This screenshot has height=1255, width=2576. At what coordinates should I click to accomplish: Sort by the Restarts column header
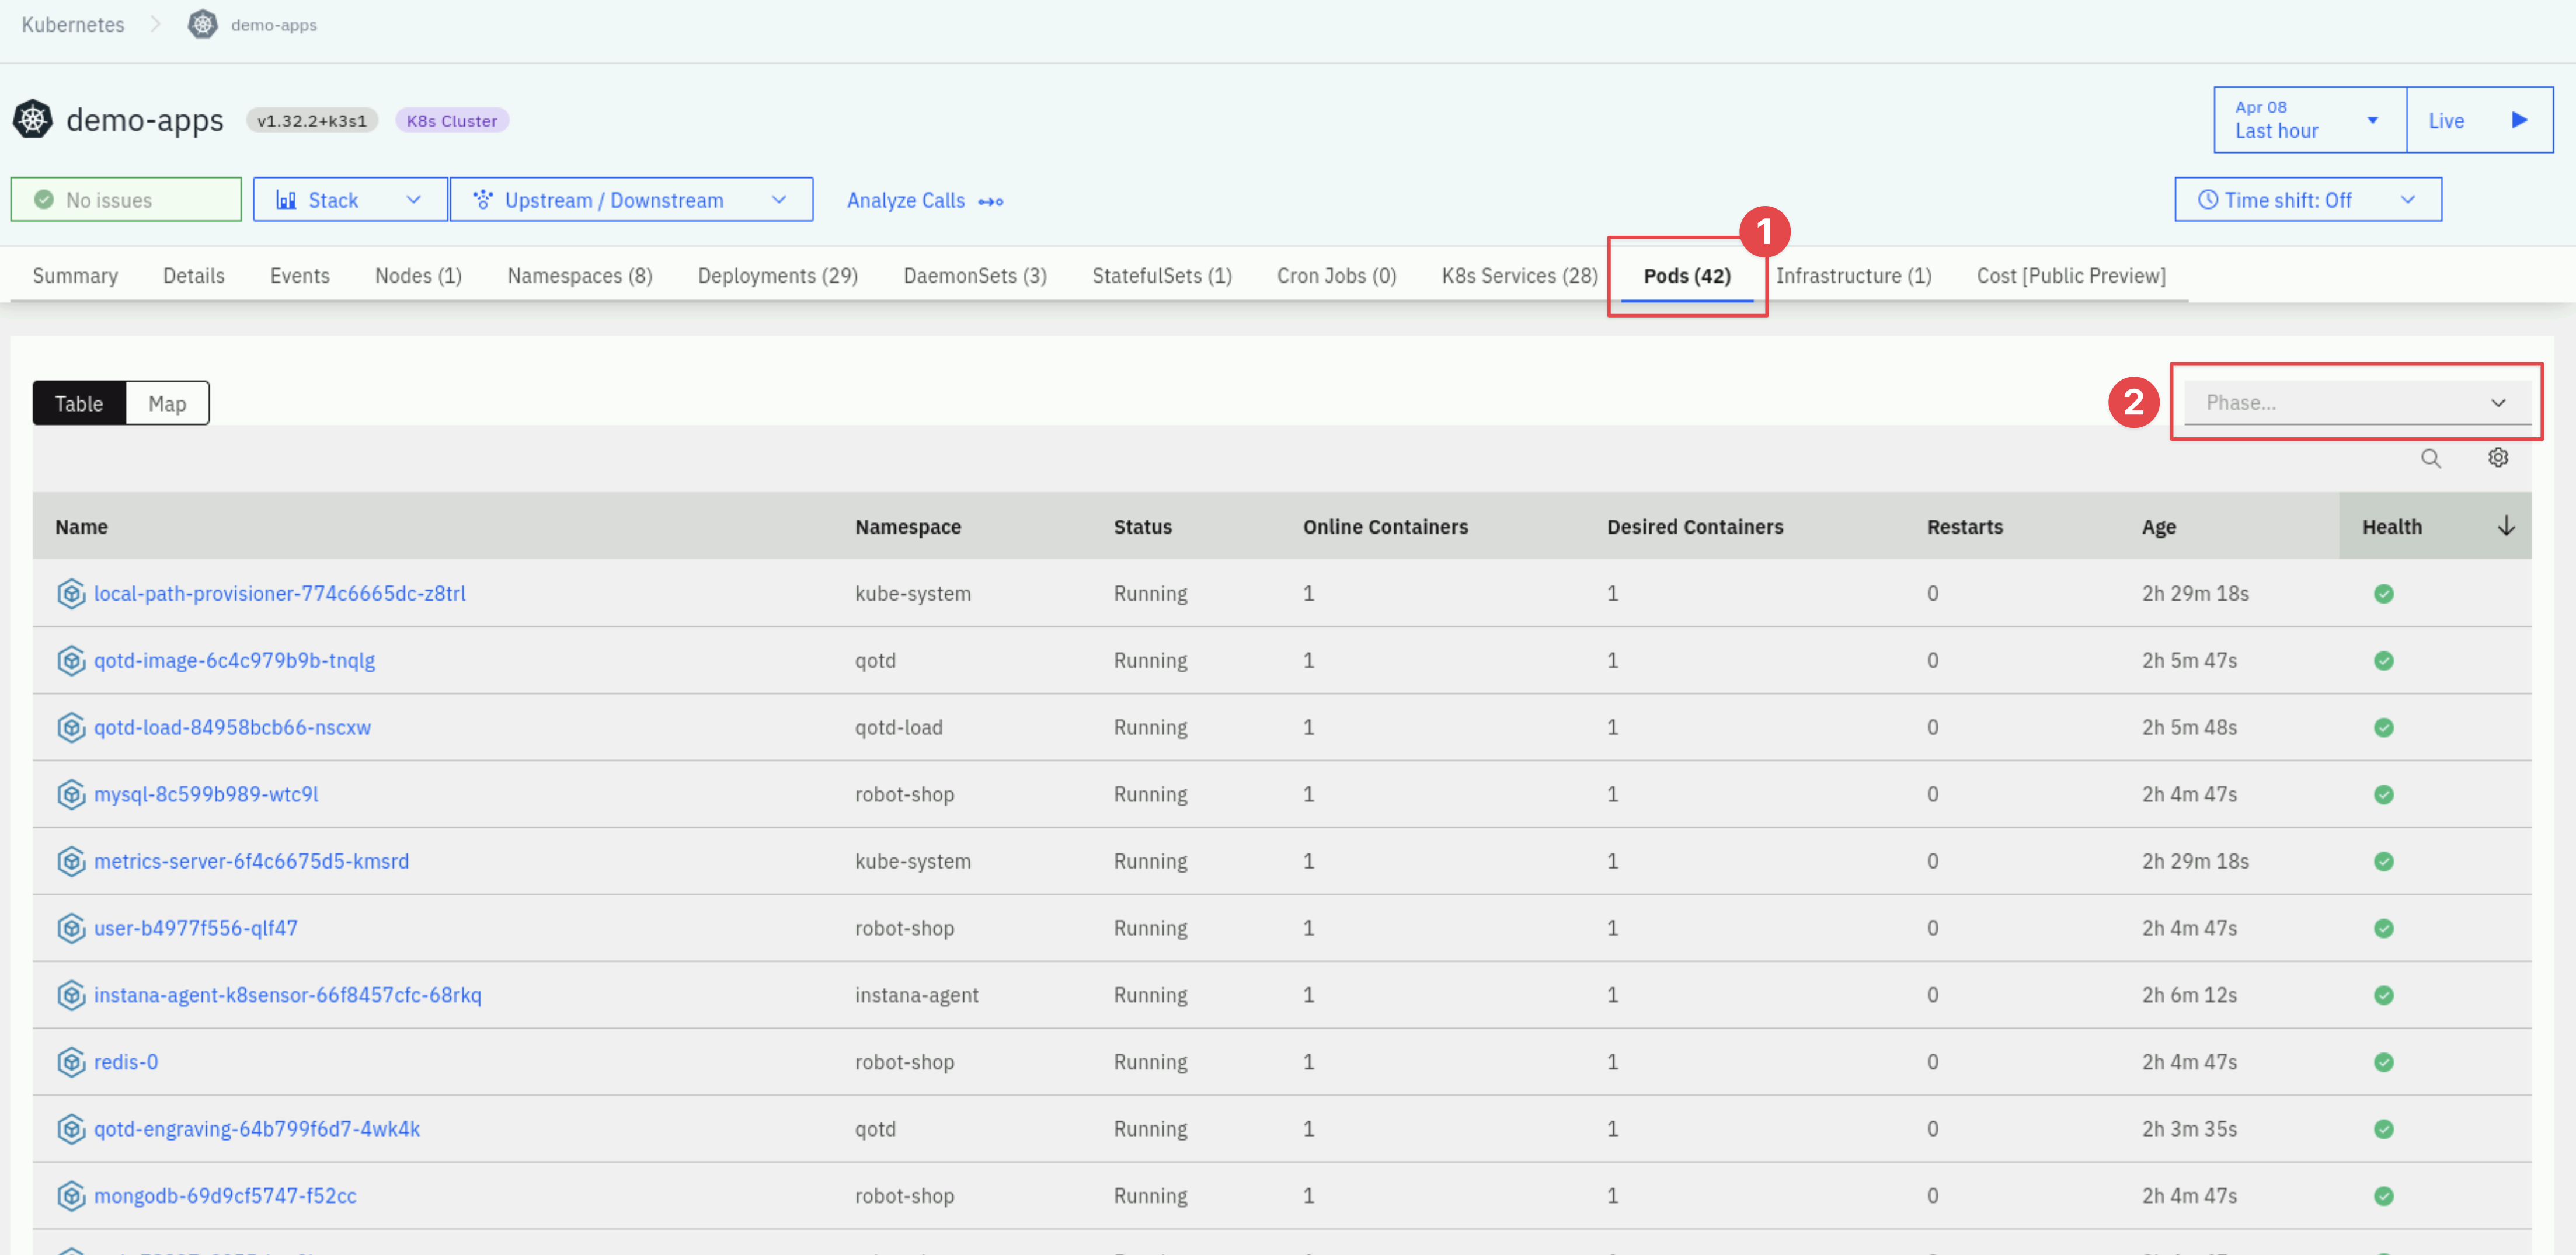tap(1965, 527)
